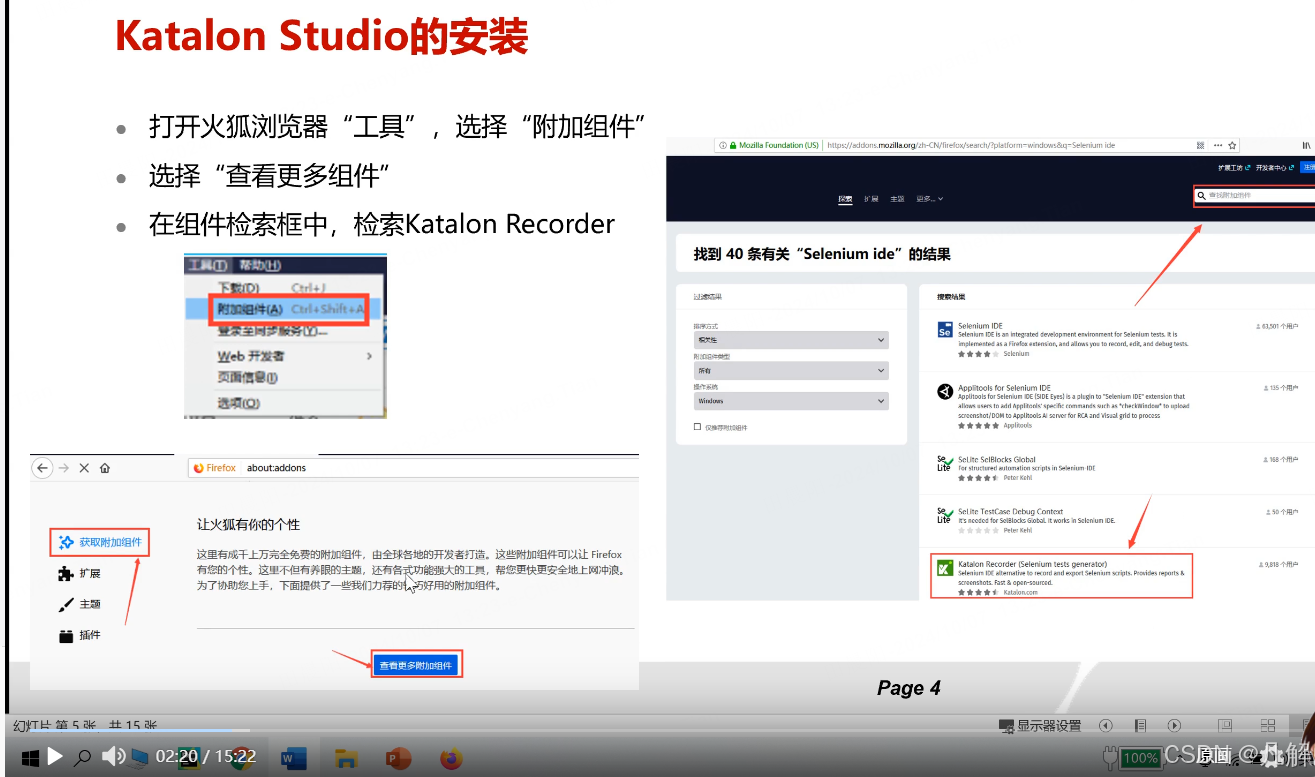Open the 操作系统 dropdown showing Windows
Image resolution: width=1315 pixels, height=777 pixels.
point(790,400)
